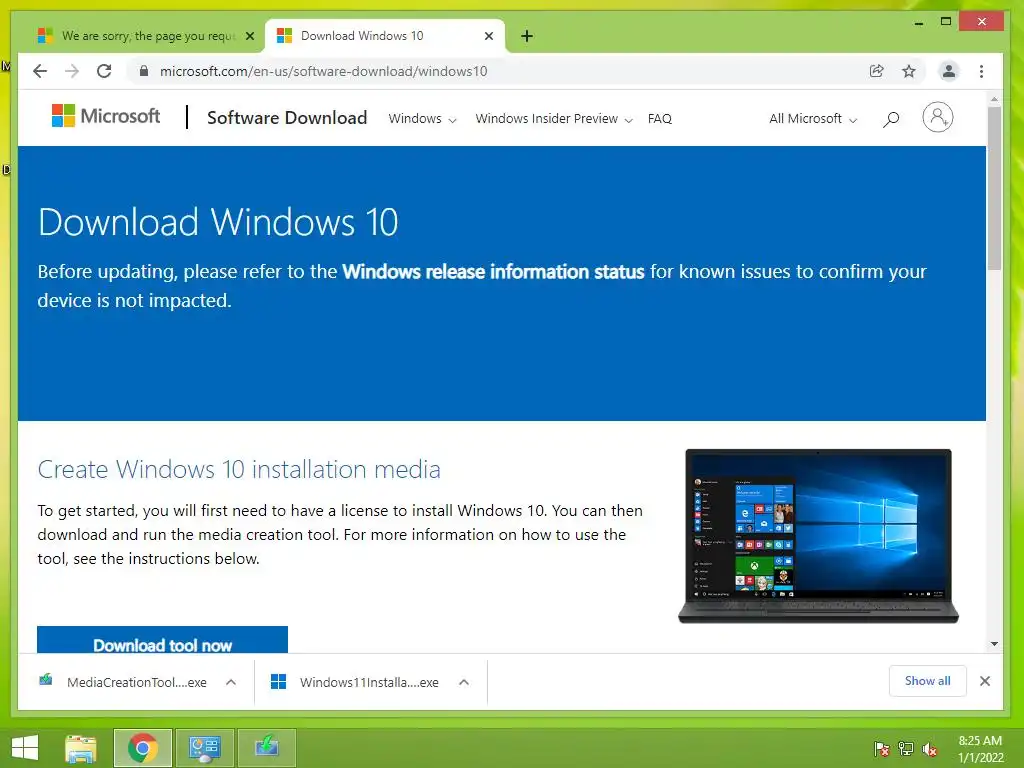Click the Download tool now button
Viewport: 1024px width, 768px height.
(x=162, y=640)
